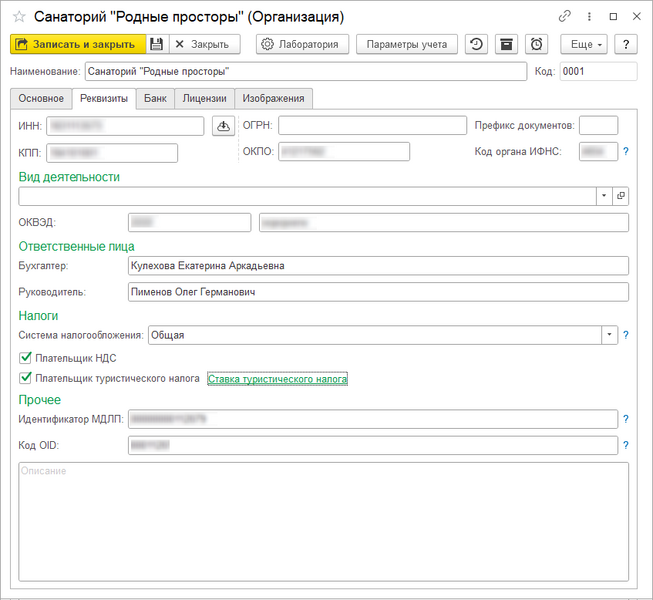The width and height of the screenshot is (653, 600).
Task: Follow the Ставка туристического налога link
Action: pyautogui.click(x=277, y=379)
